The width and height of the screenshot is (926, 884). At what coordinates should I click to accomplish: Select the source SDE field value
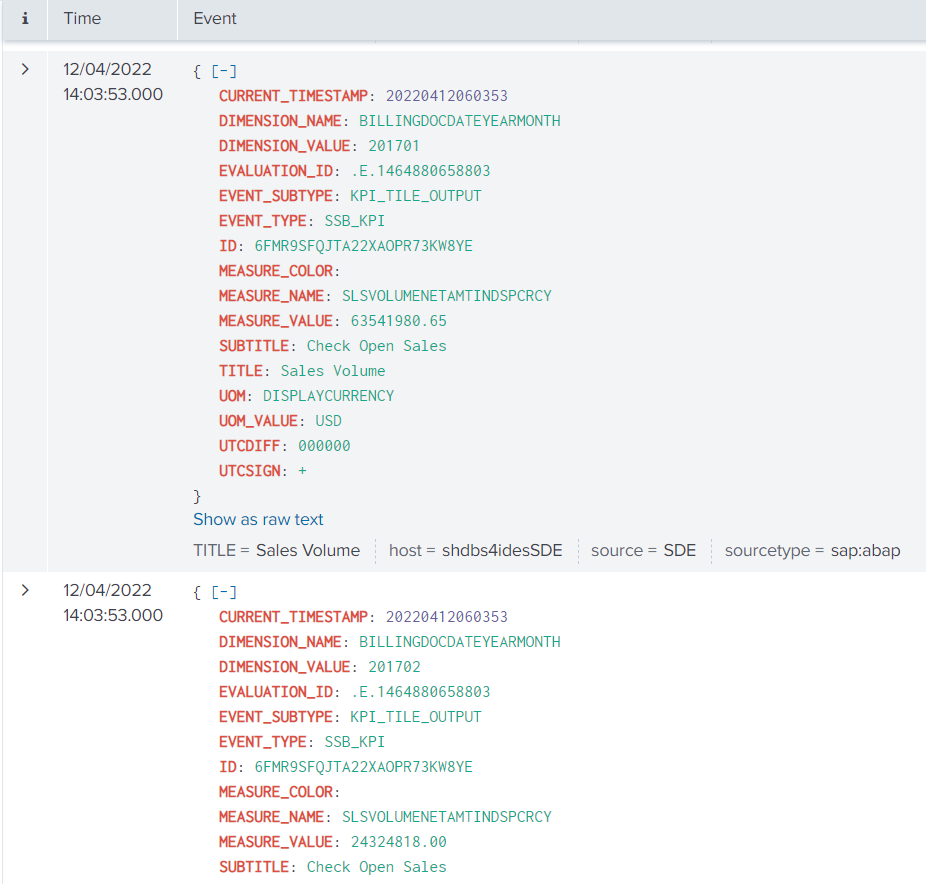coord(679,550)
